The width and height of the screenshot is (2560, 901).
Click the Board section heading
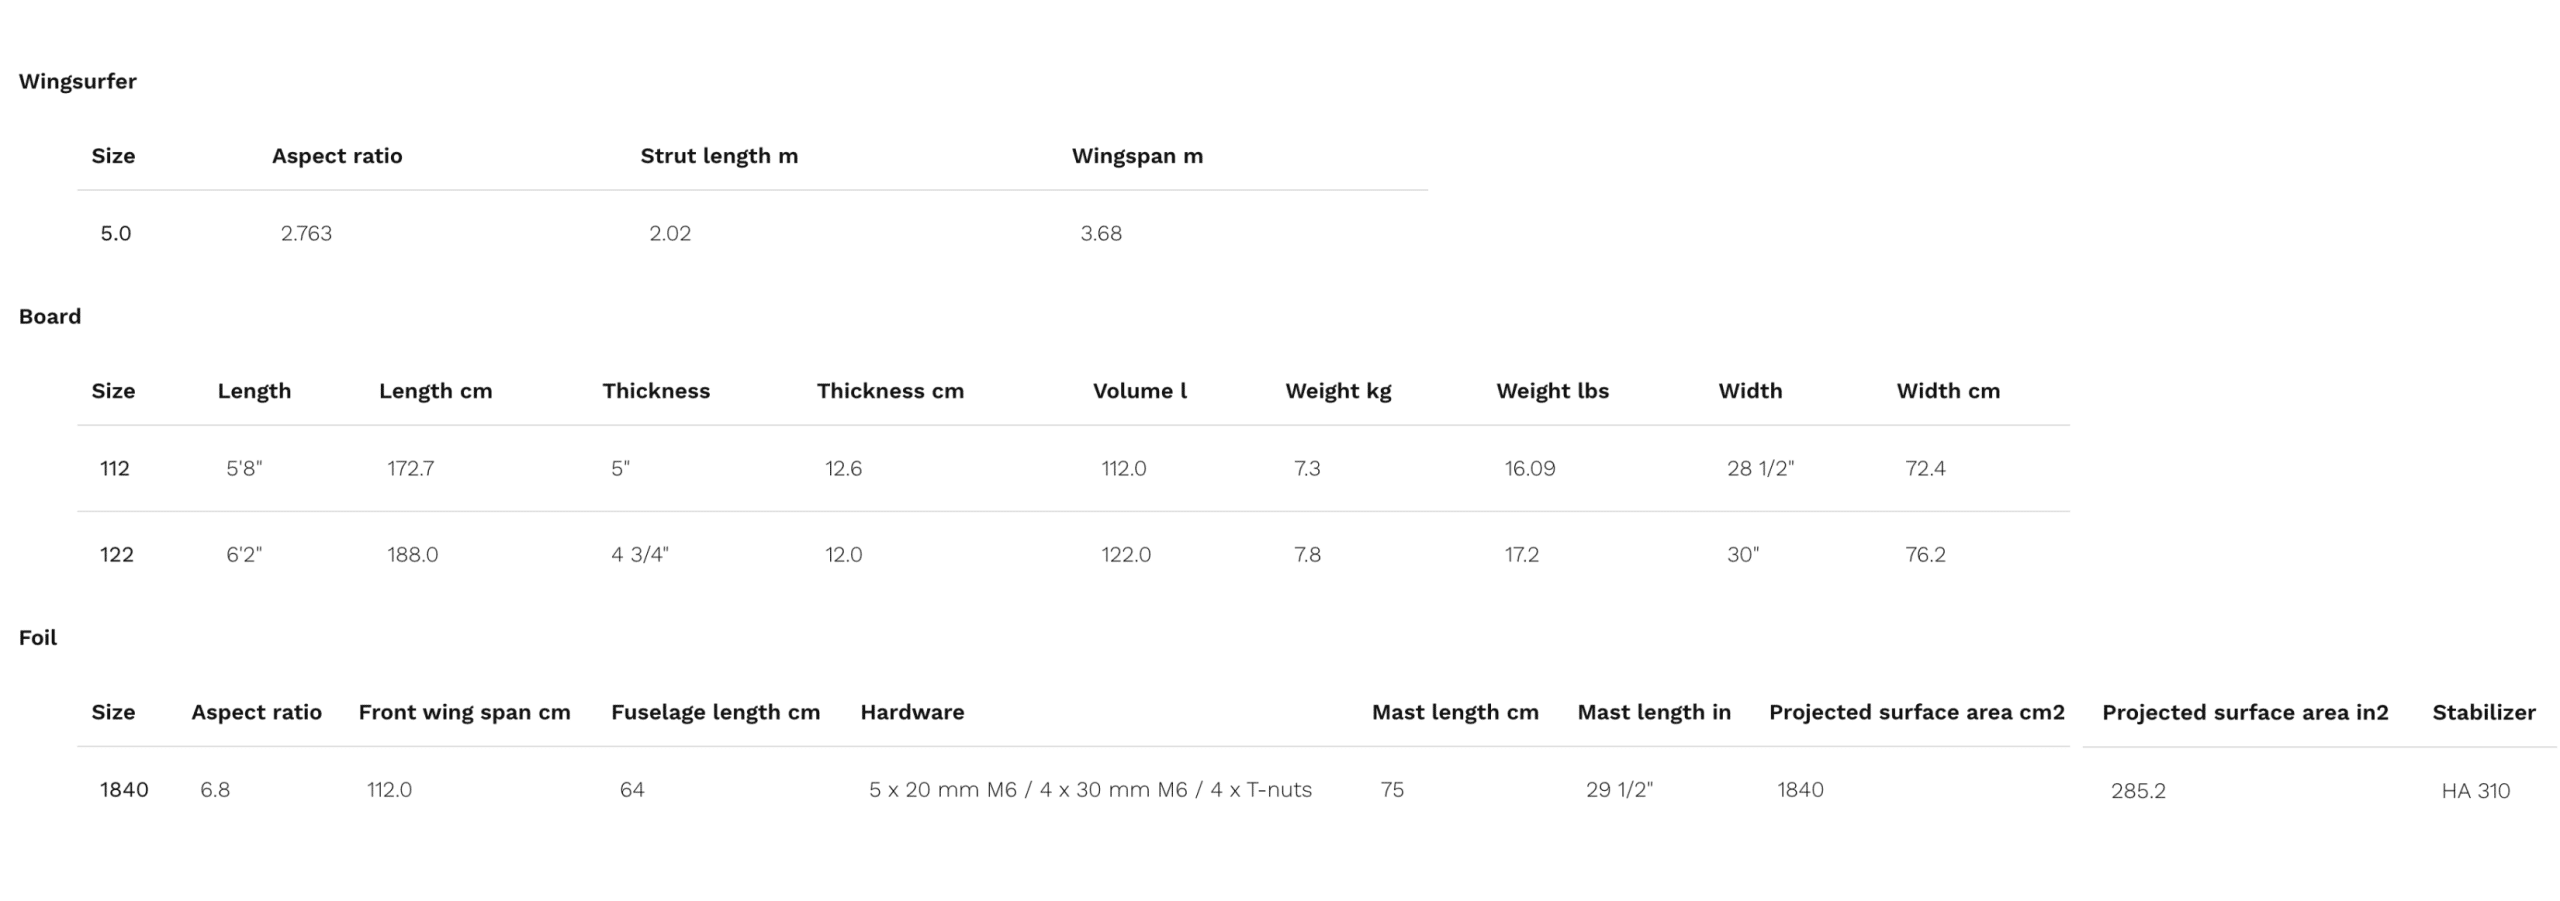[x=50, y=316]
